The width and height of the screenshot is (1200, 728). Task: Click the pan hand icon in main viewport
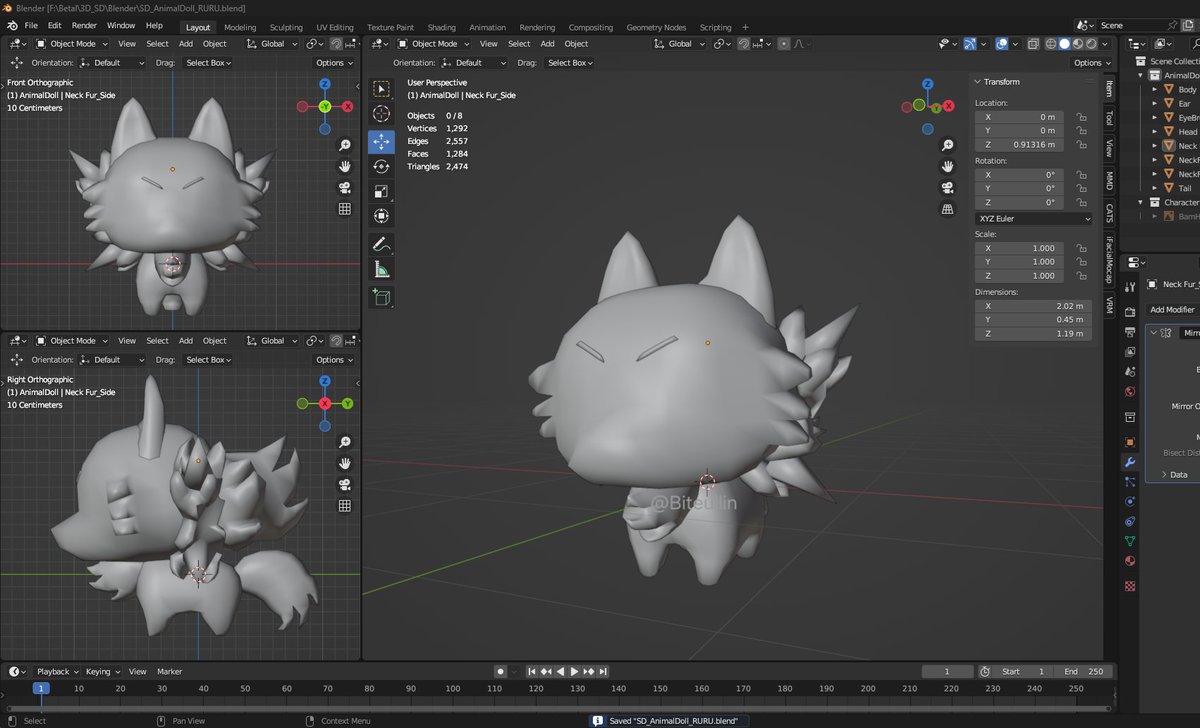(x=948, y=166)
